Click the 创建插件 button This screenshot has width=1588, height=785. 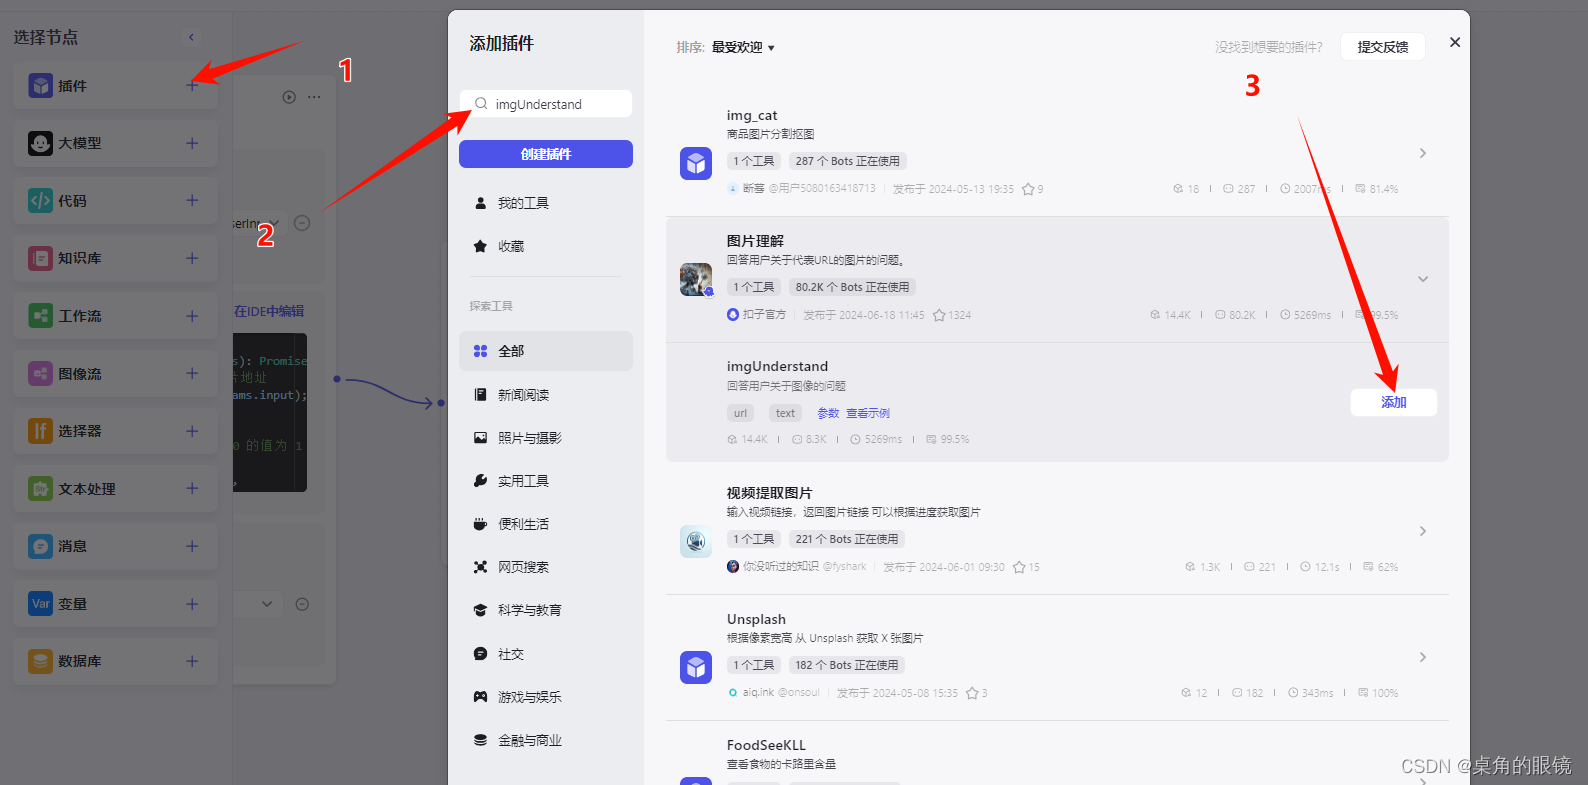[x=546, y=154]
